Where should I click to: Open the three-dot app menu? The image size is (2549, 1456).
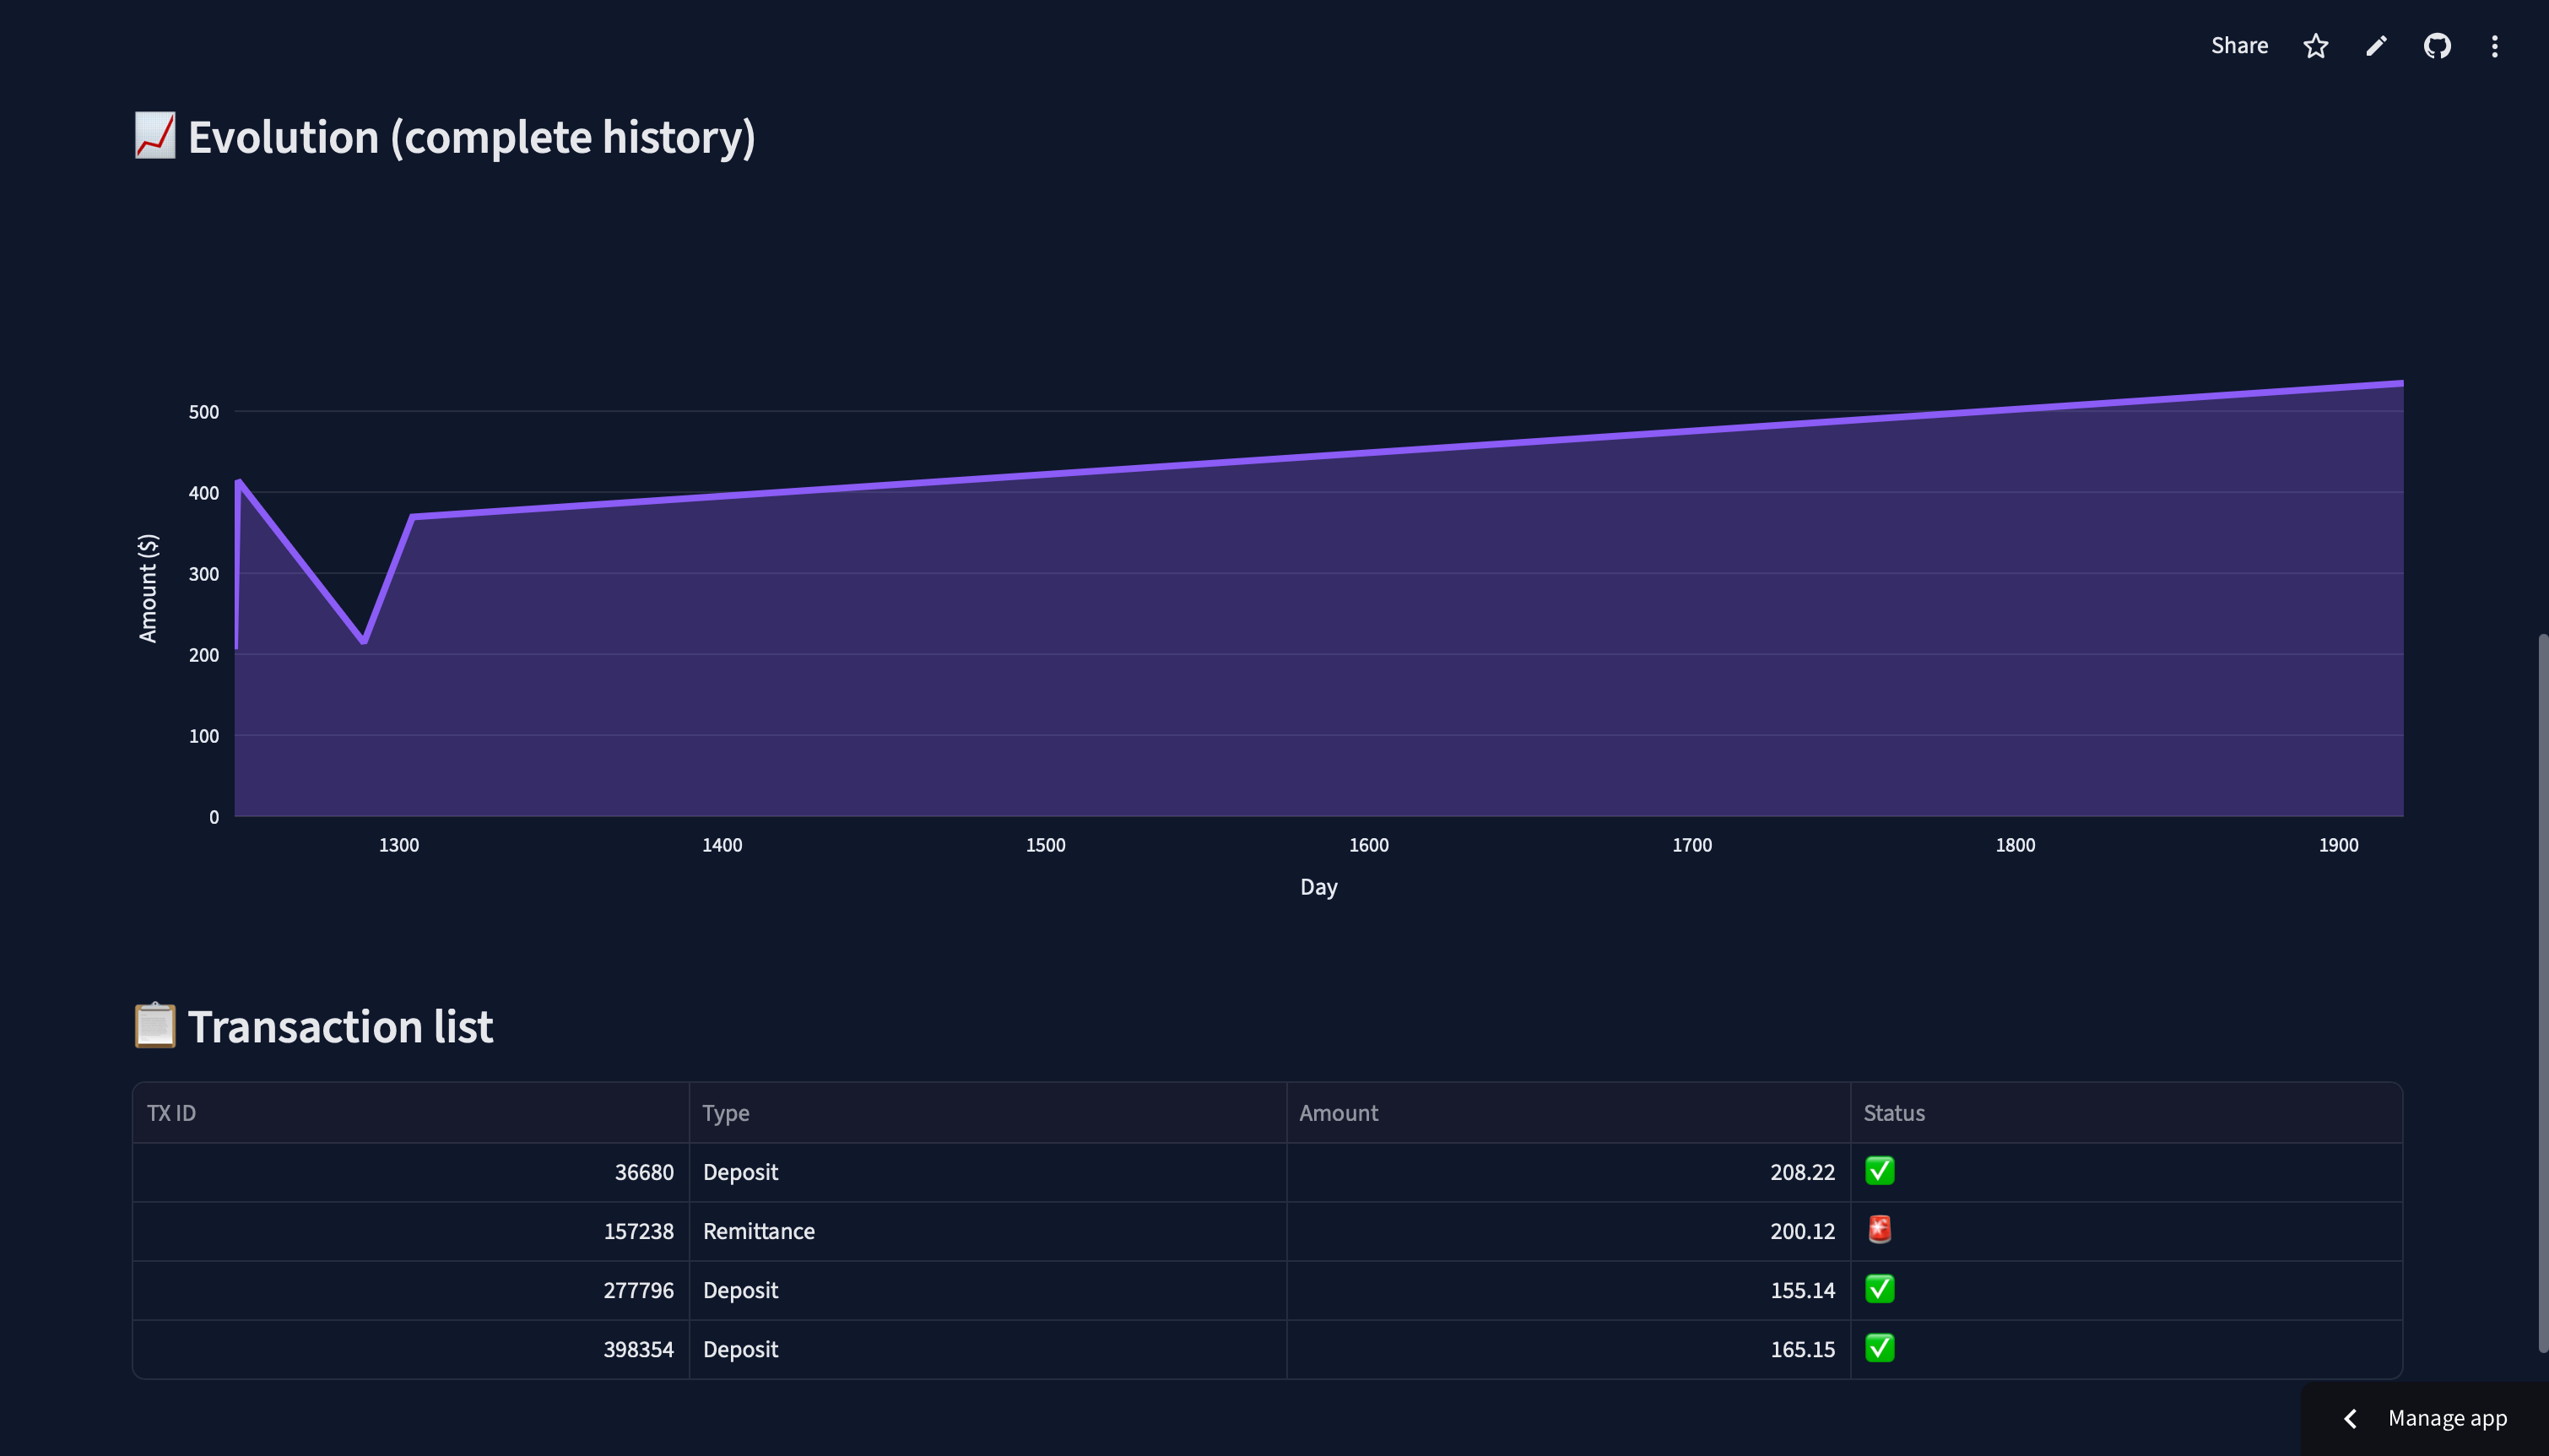click(x=2494, y=46)
